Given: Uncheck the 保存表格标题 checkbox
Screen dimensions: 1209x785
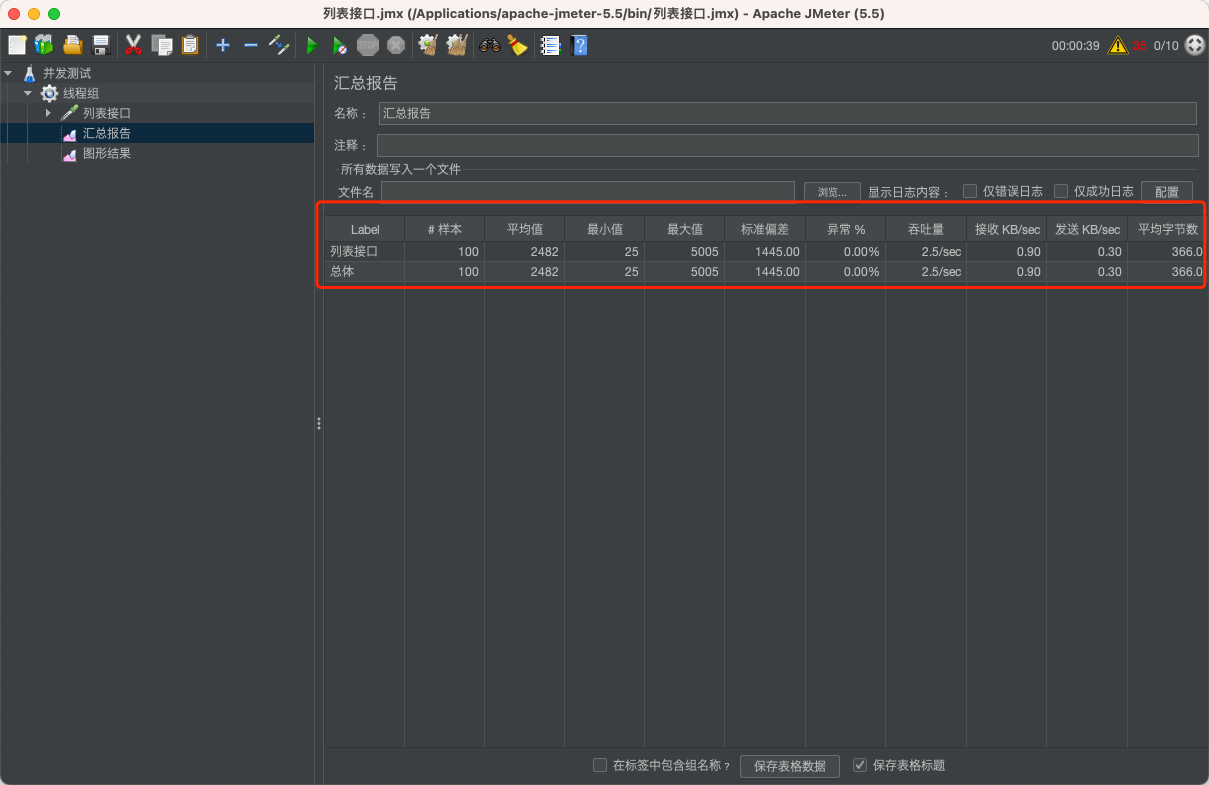Looking at the screenshot, I should [x=860, y=765].
